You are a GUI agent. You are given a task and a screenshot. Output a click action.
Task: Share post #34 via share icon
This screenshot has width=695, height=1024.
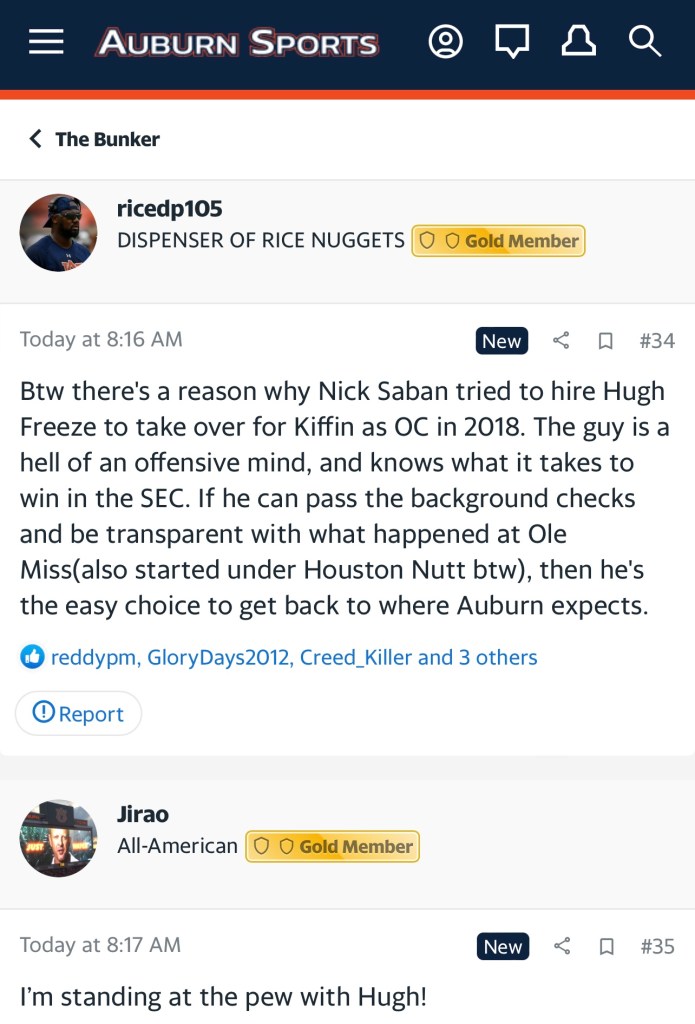561,341
